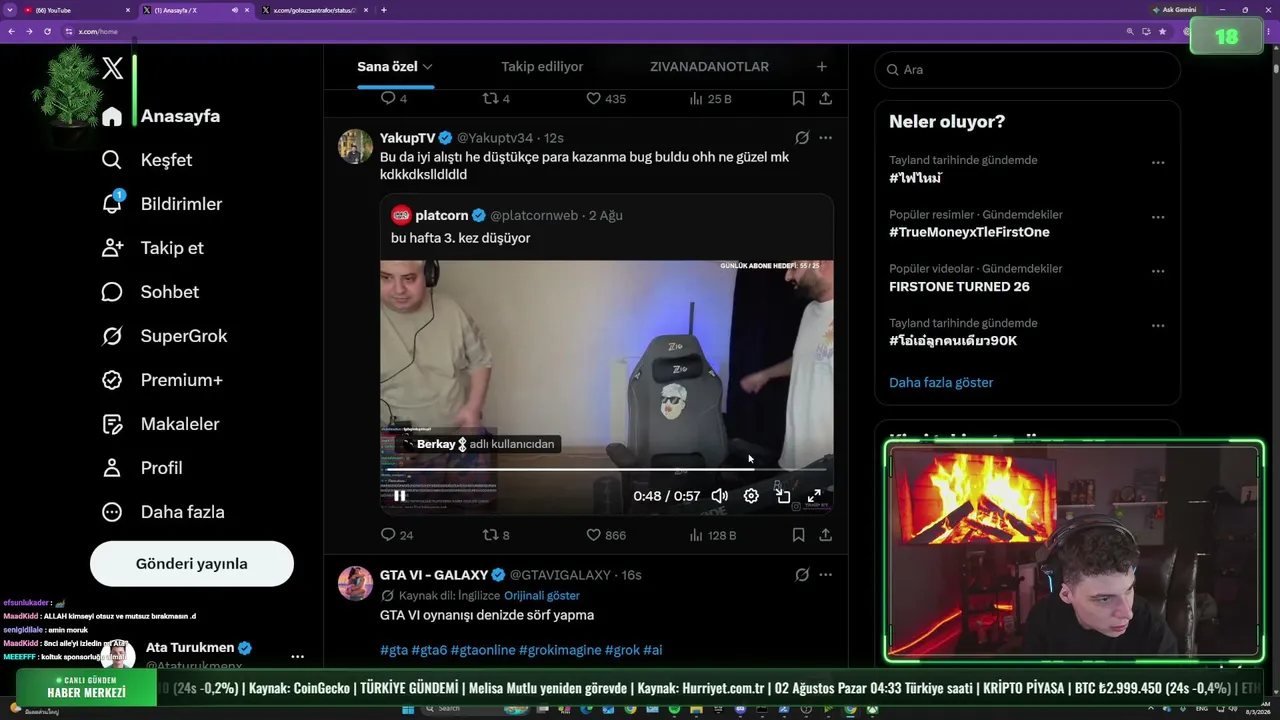Click the browser address bar x.com/home
Image resolution: width=1280 pixels, height=720 pixels.
click(x=98, y=31)
